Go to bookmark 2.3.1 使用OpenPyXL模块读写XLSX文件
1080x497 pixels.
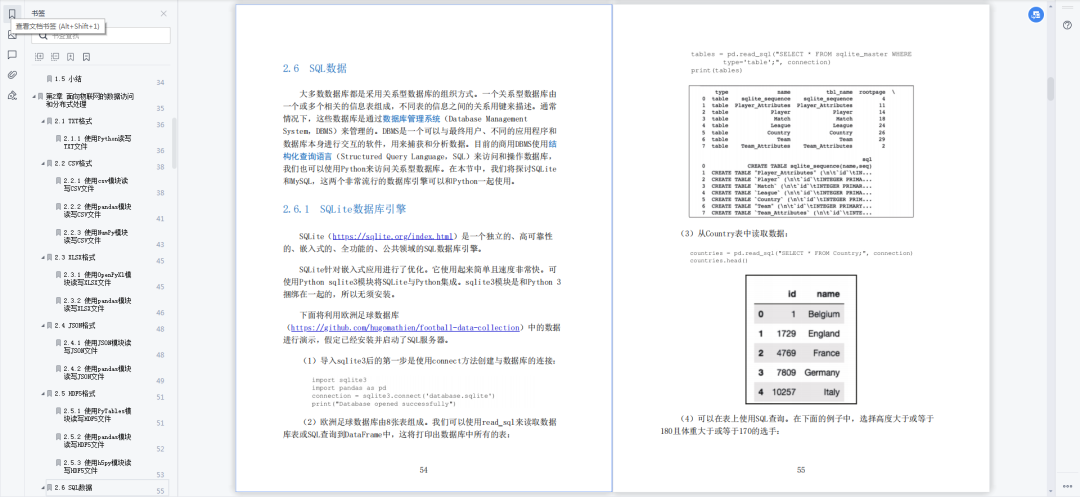point(98,278)
